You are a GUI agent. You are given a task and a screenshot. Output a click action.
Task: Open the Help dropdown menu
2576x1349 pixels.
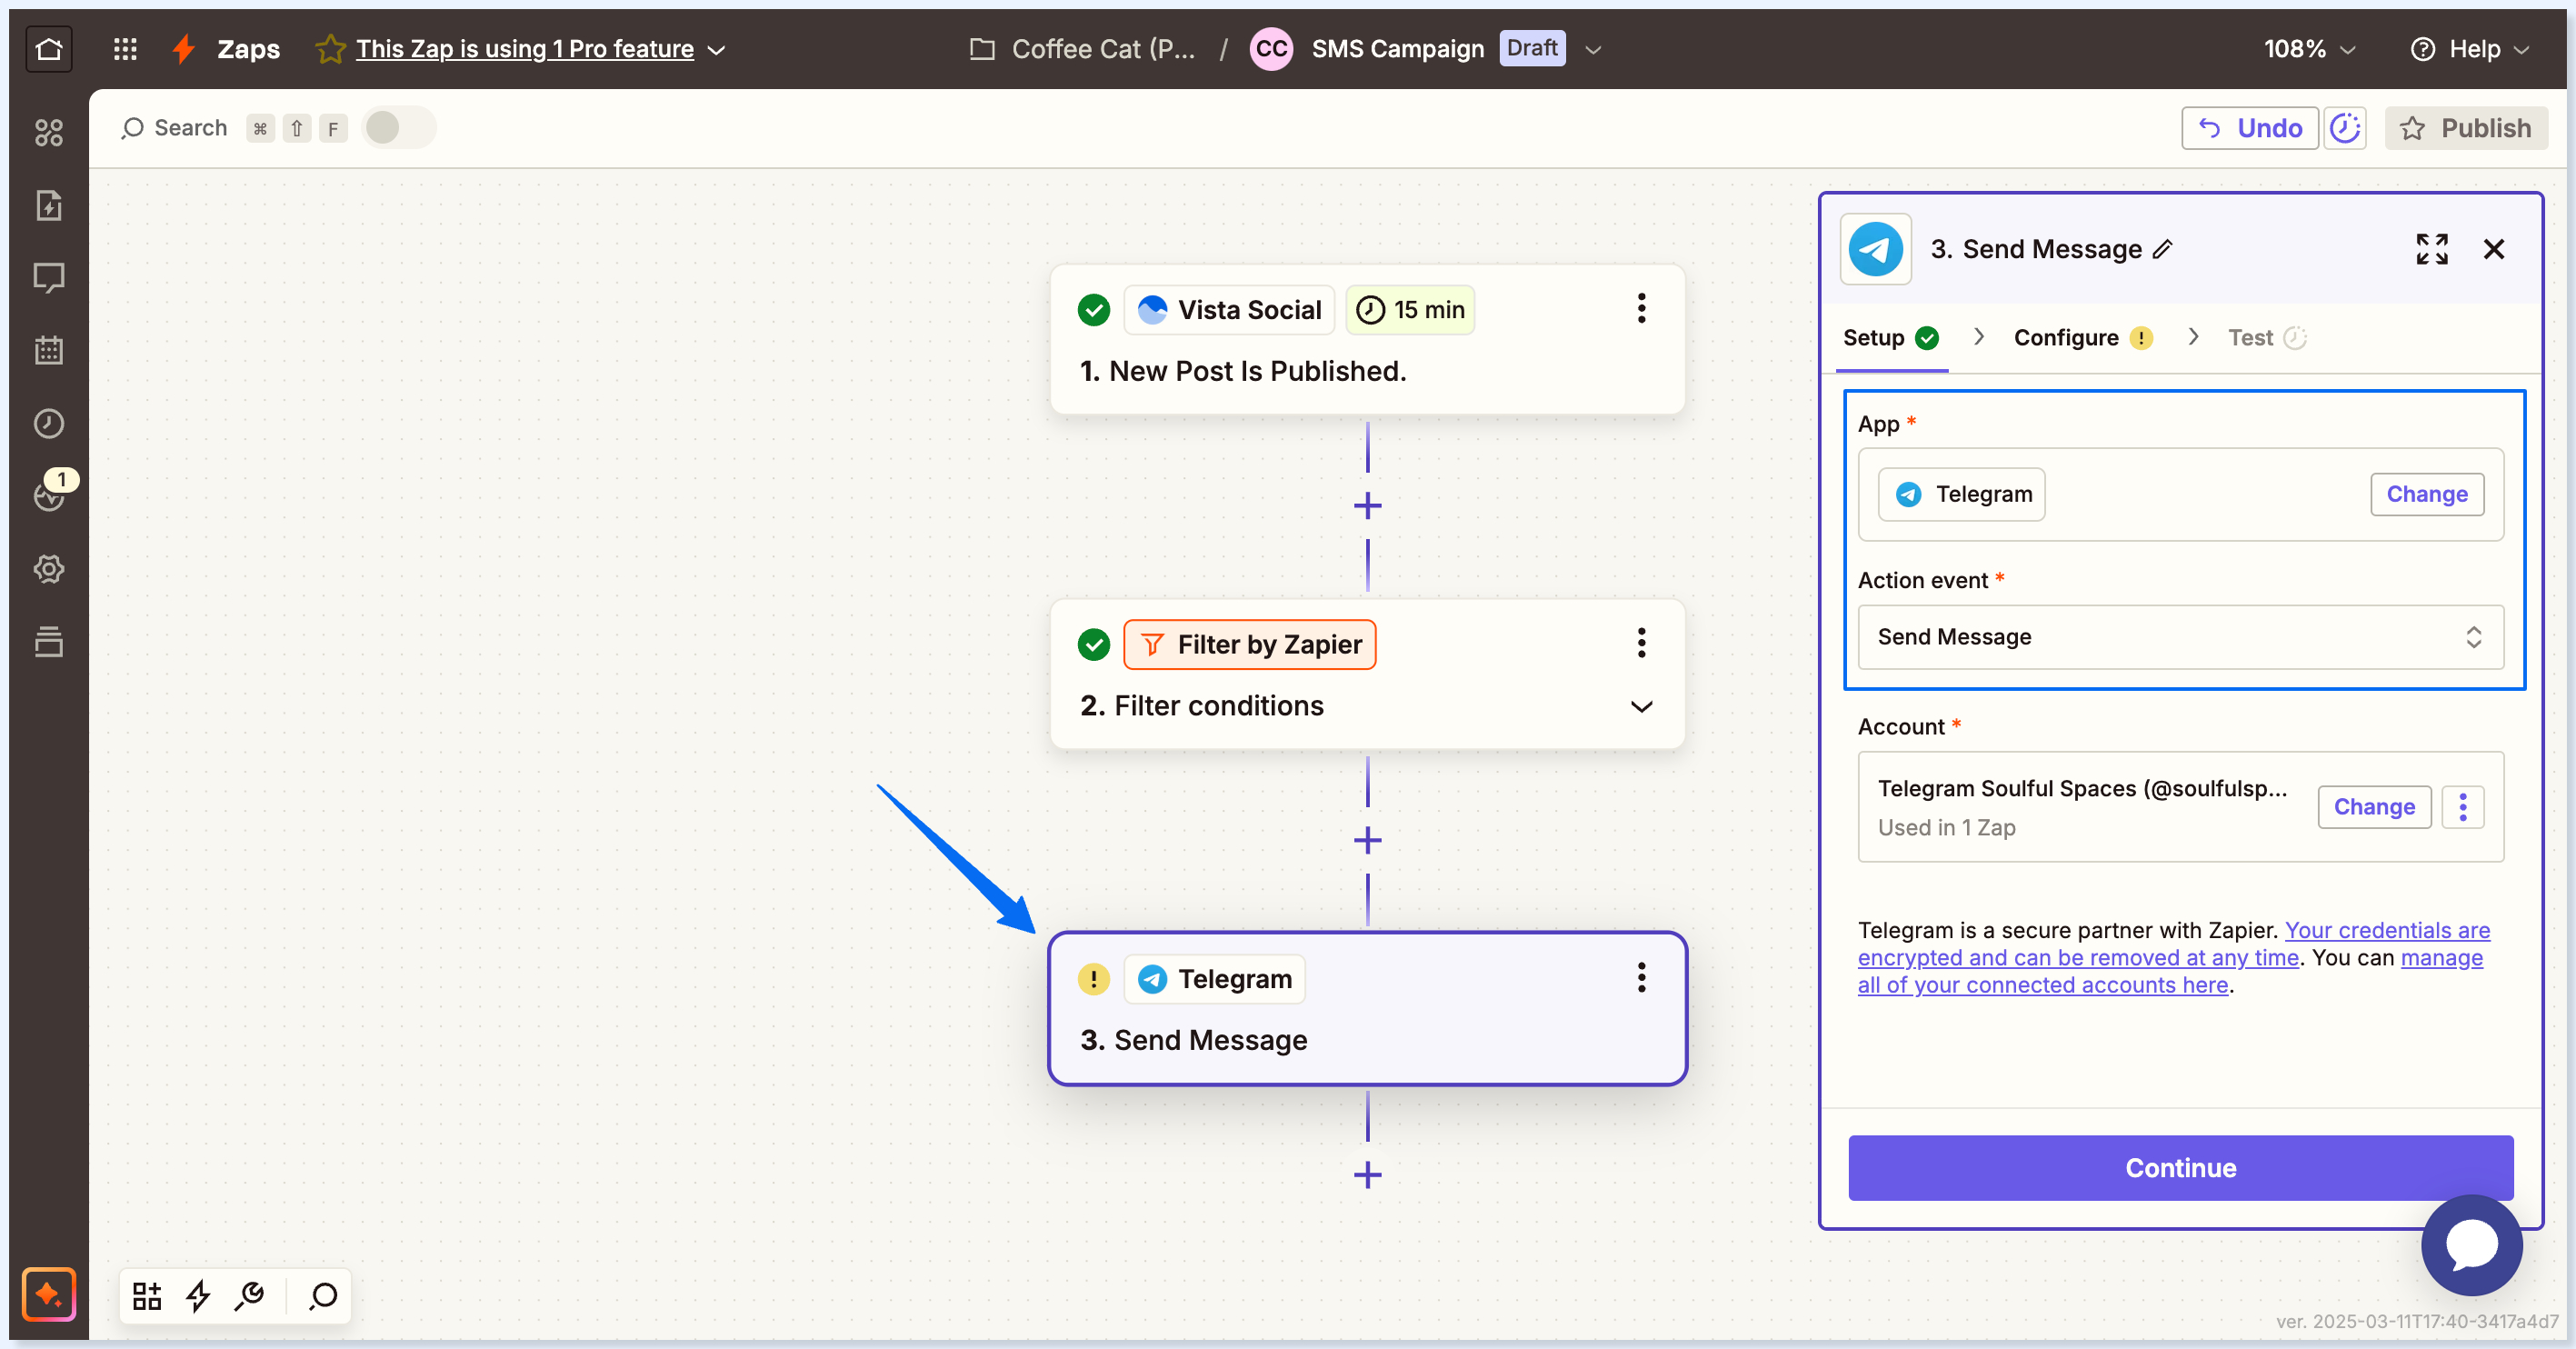(x=2469, y=49)
